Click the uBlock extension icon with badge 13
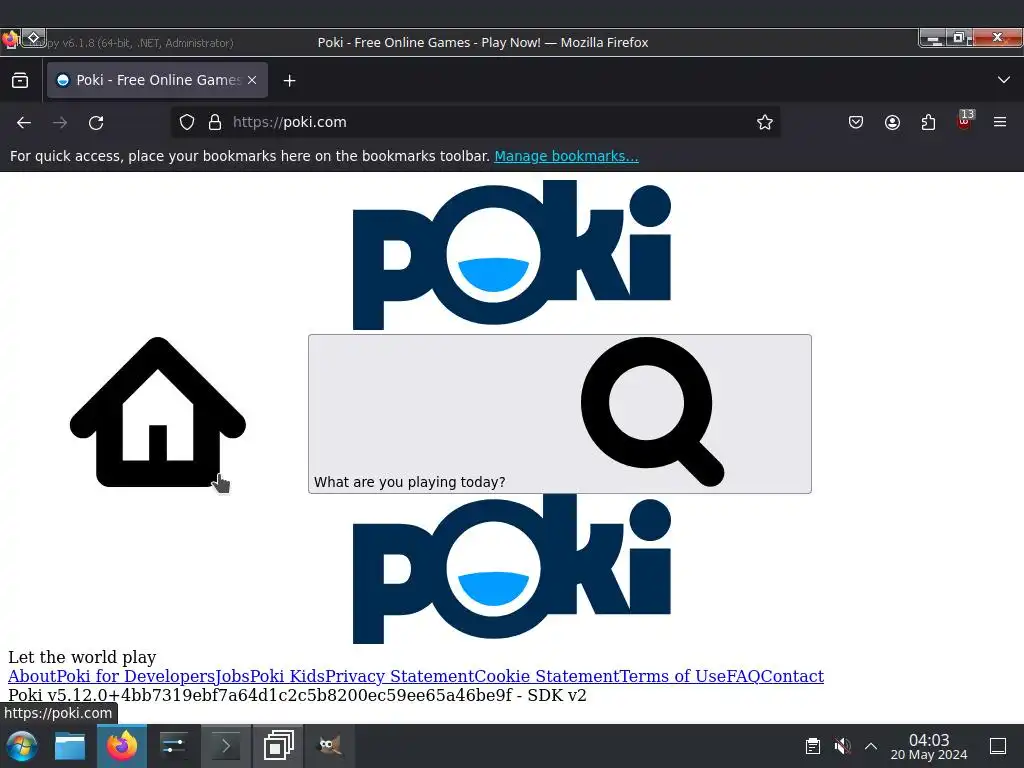 tap(965, 121)
